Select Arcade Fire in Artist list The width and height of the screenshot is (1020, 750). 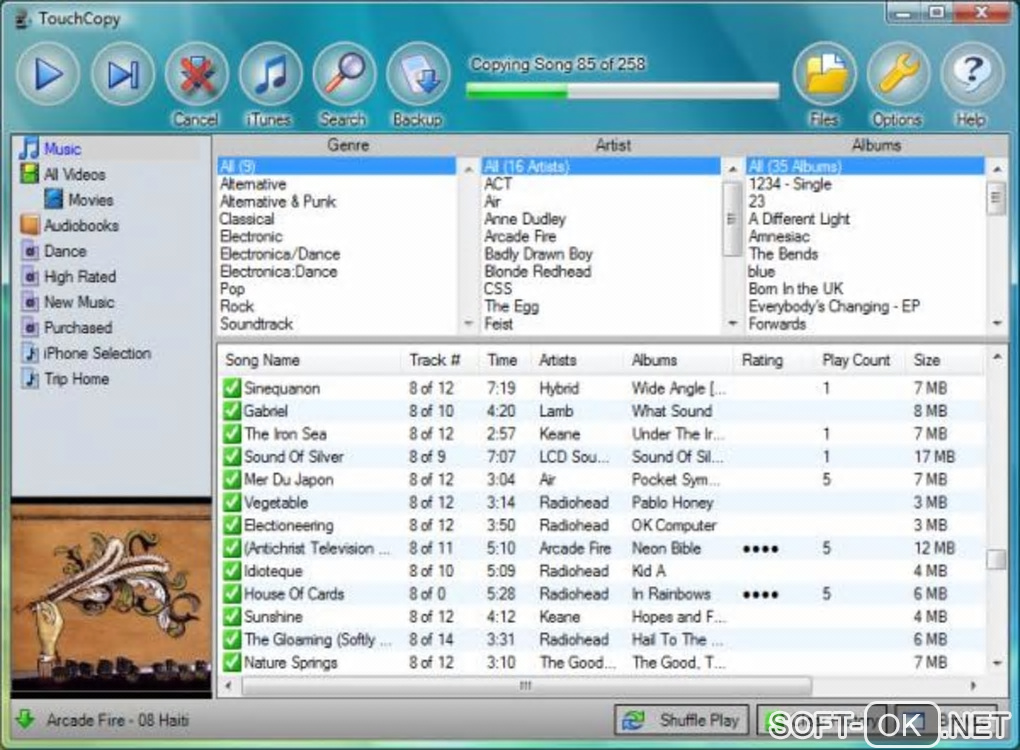click(520, 237)
